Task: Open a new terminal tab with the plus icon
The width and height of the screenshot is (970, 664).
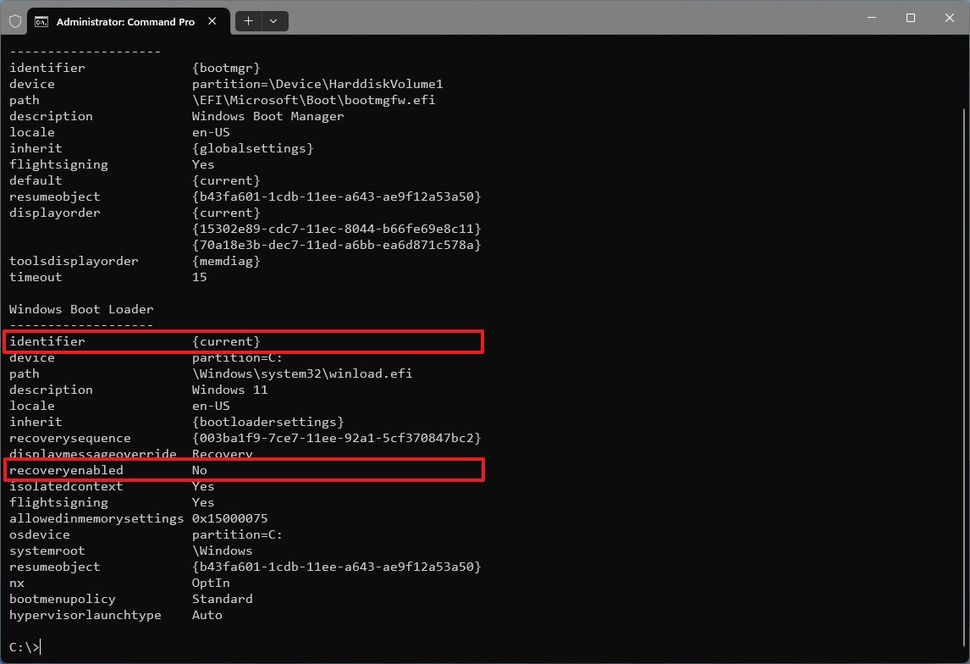Action: (246, 20)
